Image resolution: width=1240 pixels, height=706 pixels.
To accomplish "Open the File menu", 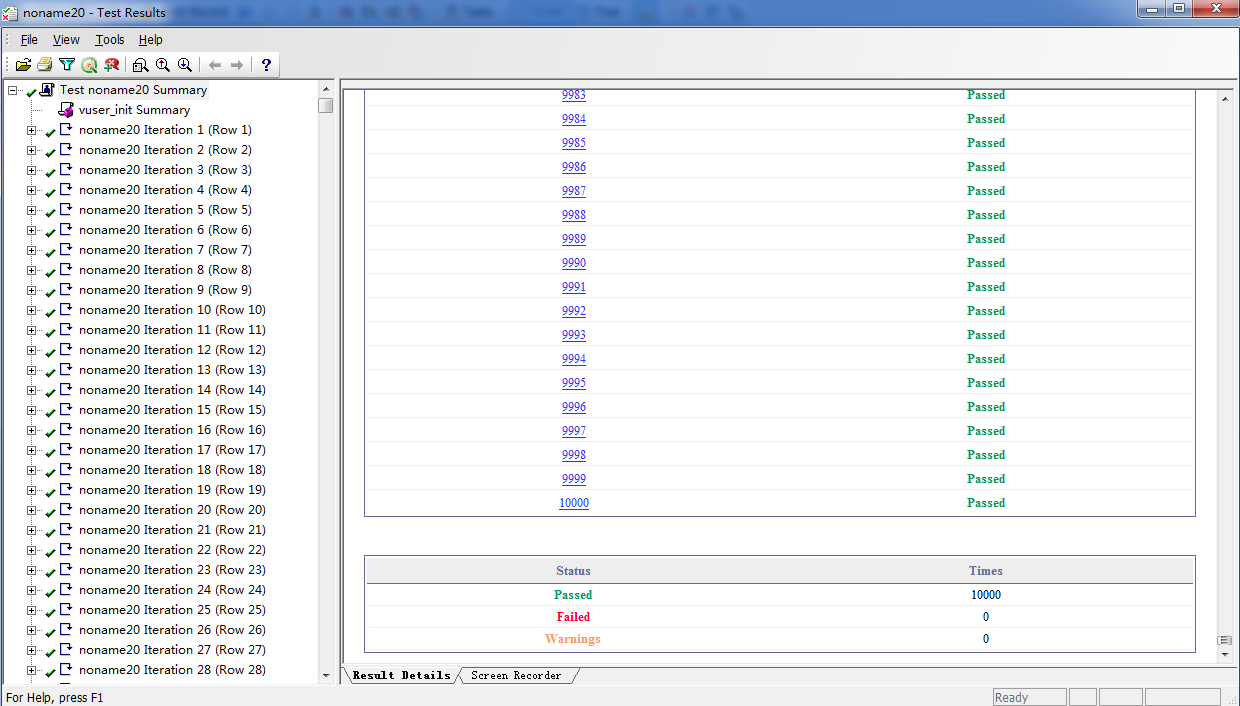I will tap(29, 40).
